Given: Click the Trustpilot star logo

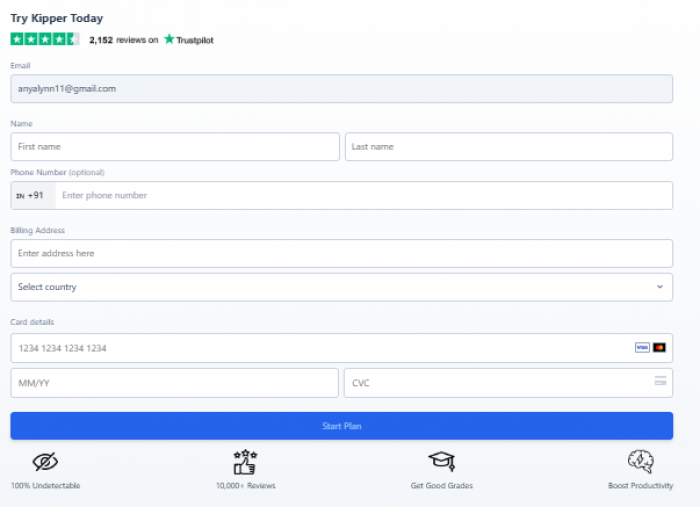Looking at the screenshot, I should pyautogui.click(x=169, y=39).
